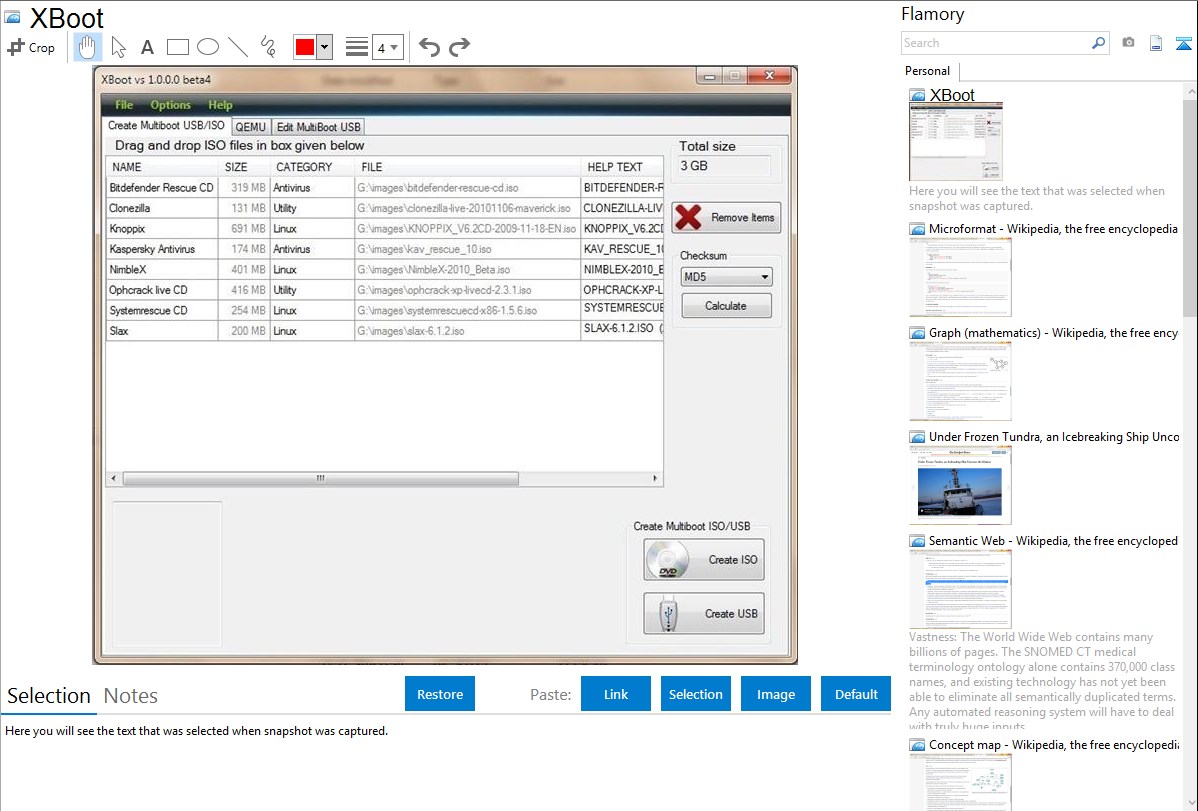Click the Create ISO button
This screenshot has width=1198, height=811.
pos(704,560)
